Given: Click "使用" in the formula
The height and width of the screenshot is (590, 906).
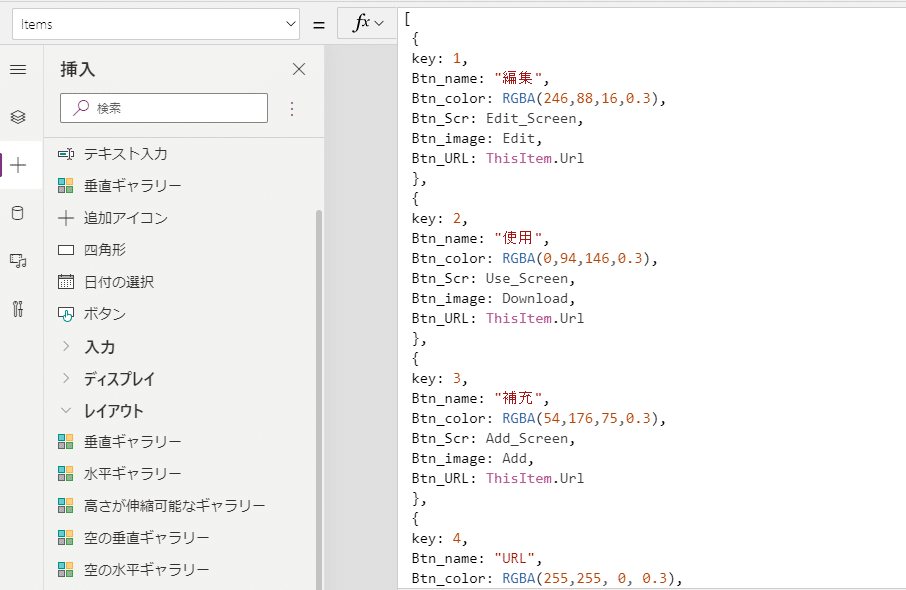Looking at the screenshot, I should point(518,238).
